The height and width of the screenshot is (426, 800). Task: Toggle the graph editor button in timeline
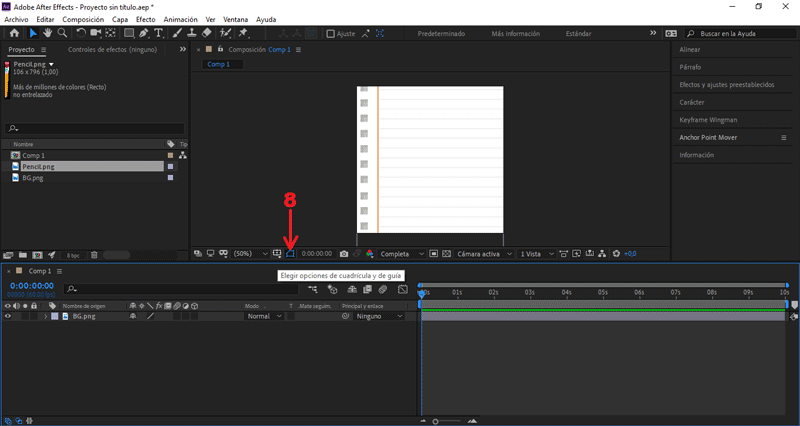403,289
